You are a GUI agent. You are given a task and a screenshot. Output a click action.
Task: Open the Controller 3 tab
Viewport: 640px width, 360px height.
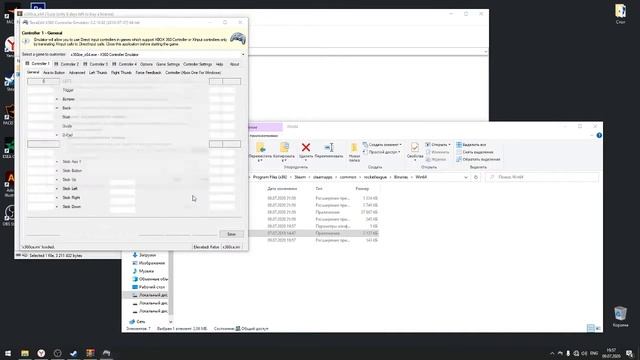point(96,64)
